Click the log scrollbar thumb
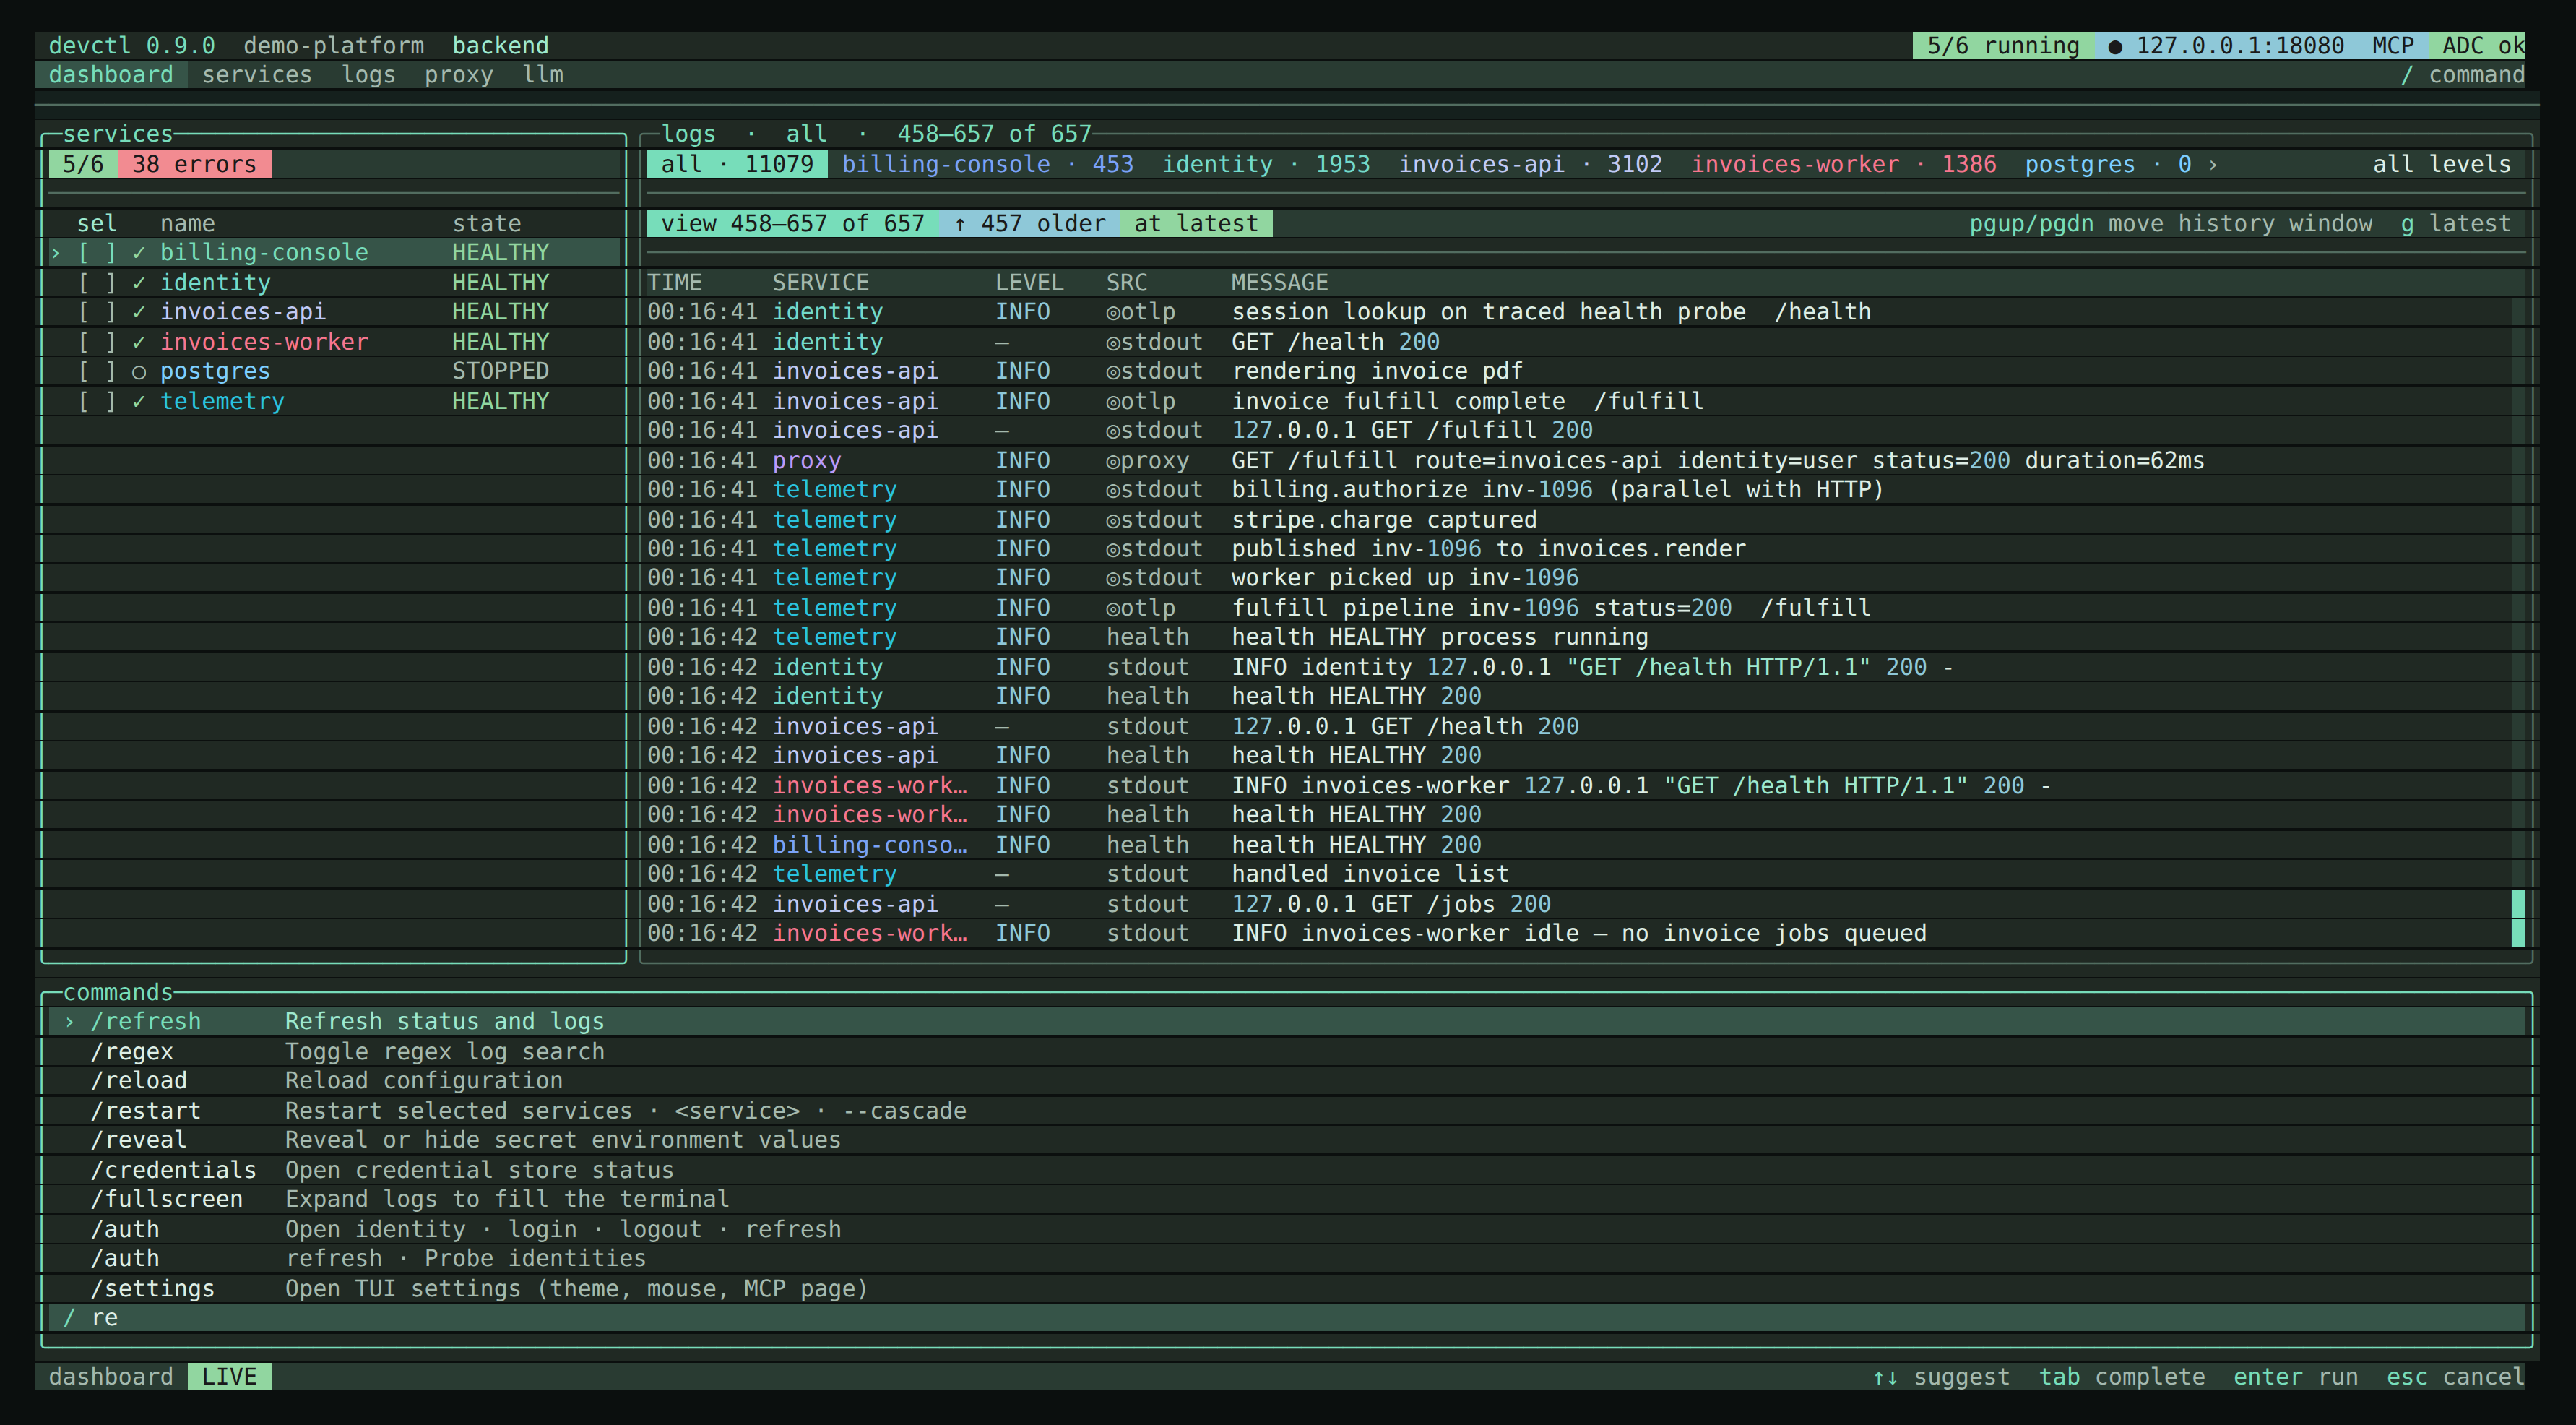This screenshot has height=1425, width=2576. tap(2518, 918)
